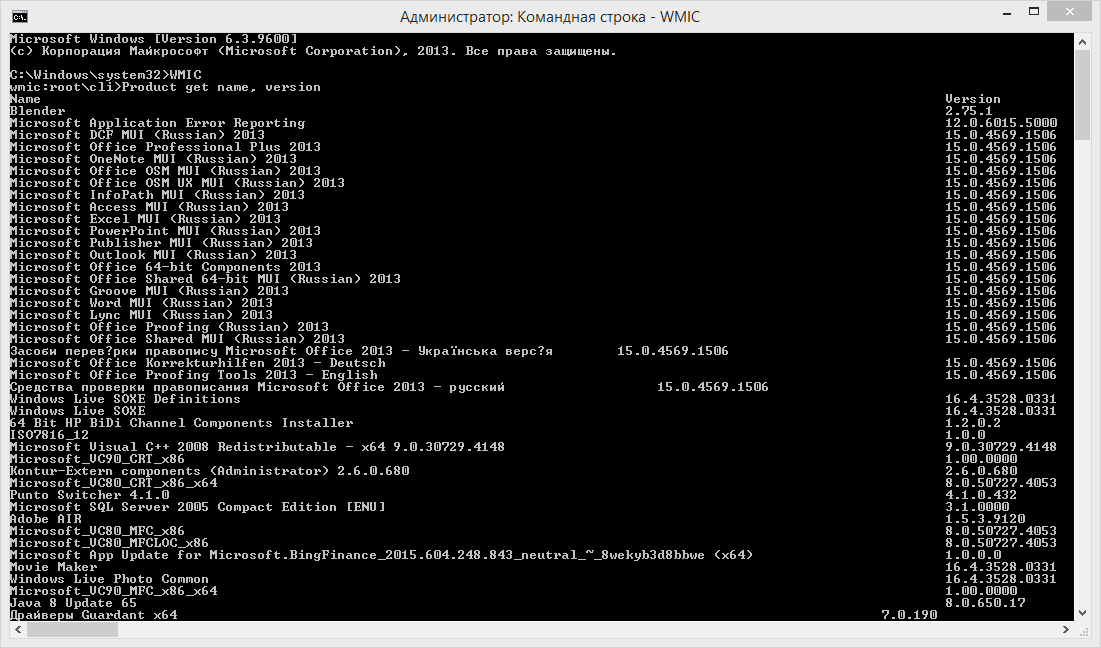Image resolution: width=1101 pixels, height=648 pixels.
Task: Click 'Microsoft_VC90_CRT_x86' entry
Action: coord(97,459)
